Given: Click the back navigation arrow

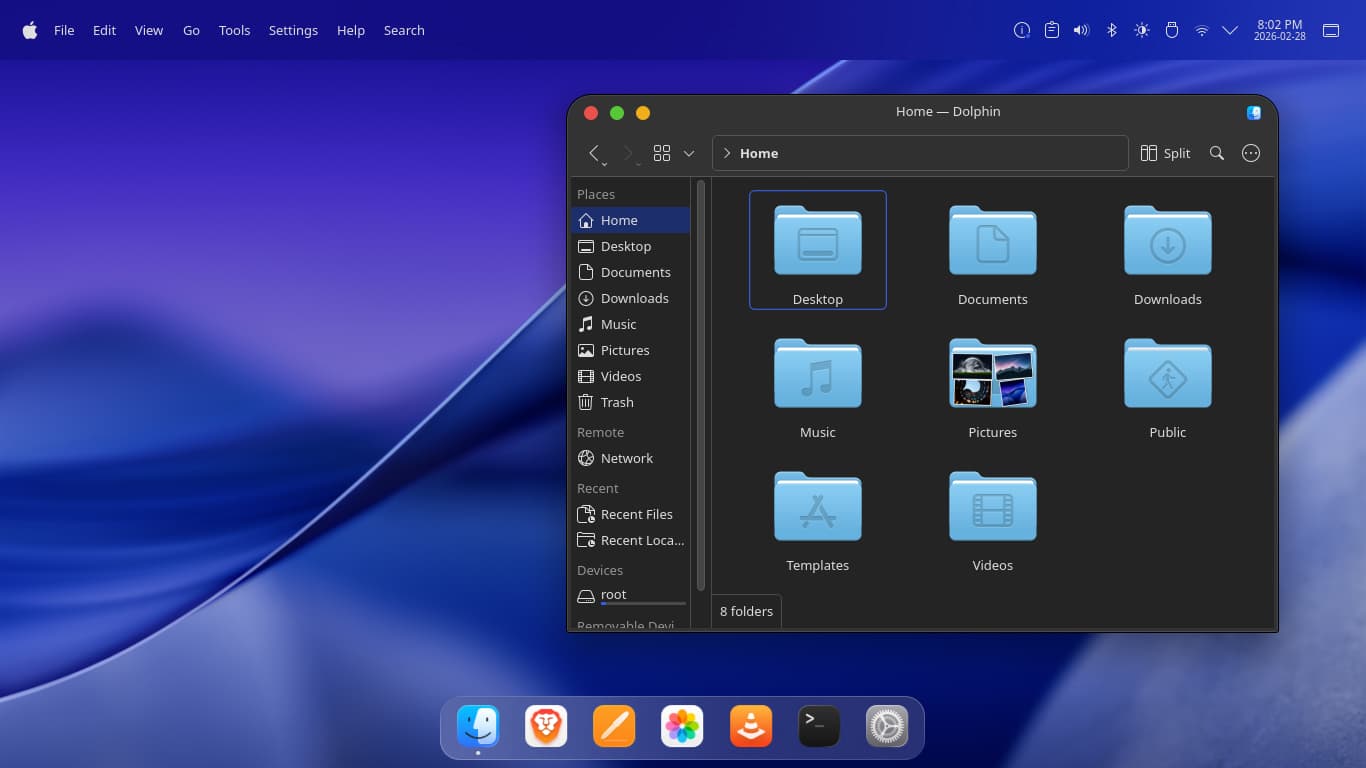Looking at the screenshot, I should tap(594, 153).
